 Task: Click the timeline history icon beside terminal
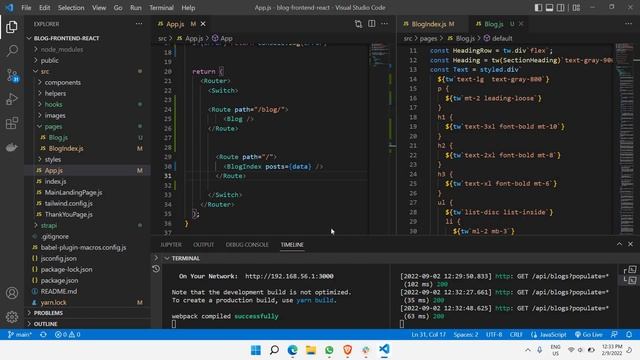tap(156, 269)
